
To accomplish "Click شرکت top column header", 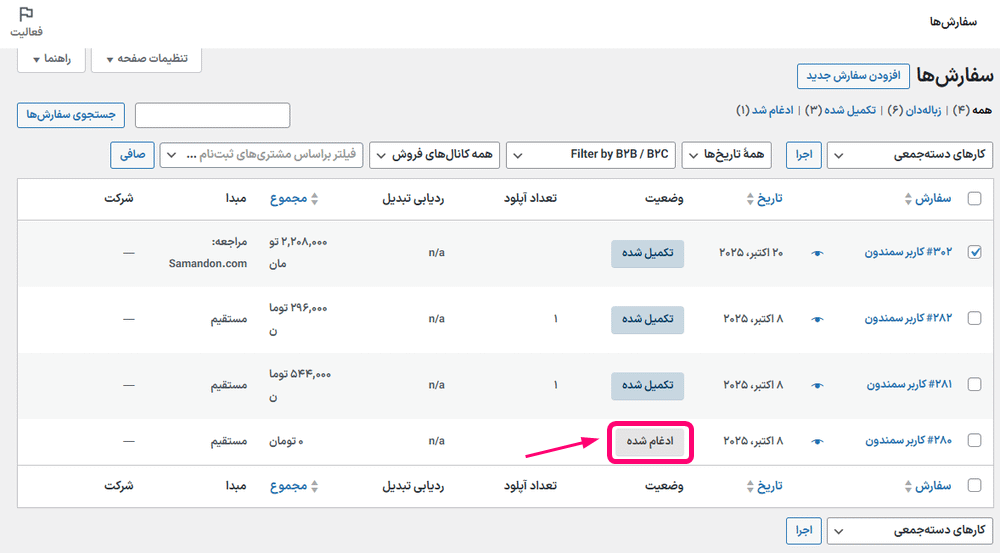I will click(119, 198).
